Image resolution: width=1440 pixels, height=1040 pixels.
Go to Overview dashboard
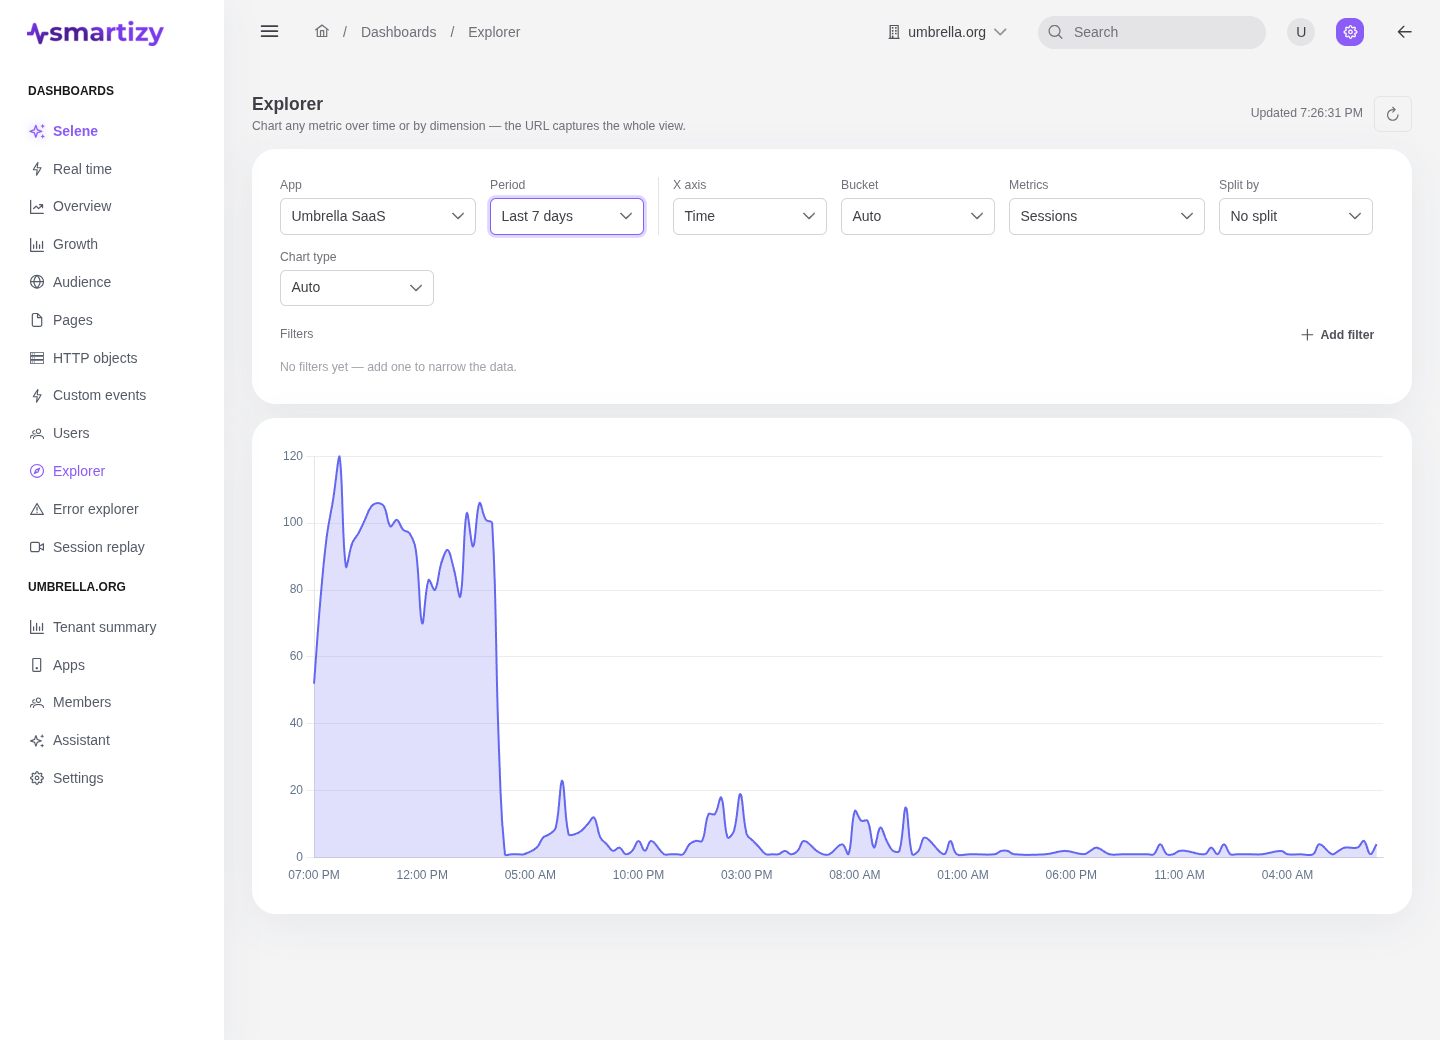[x=82, y=207]
